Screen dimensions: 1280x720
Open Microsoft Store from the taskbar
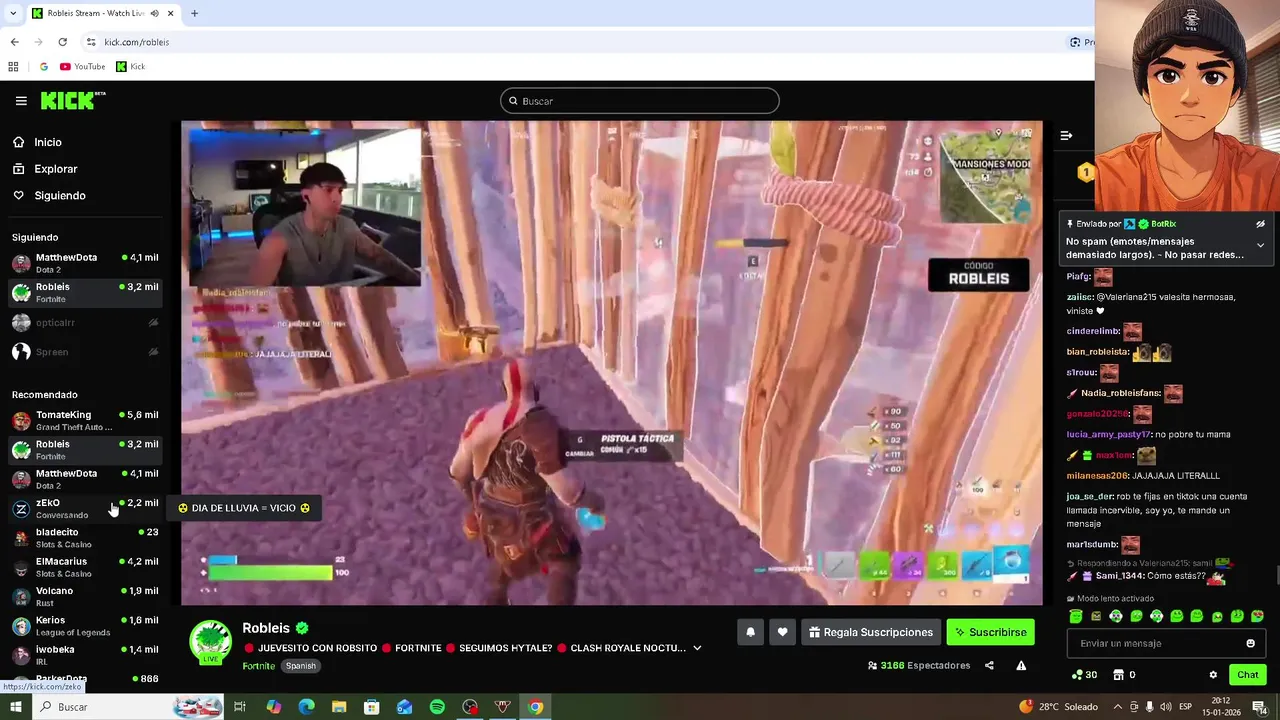371,707
